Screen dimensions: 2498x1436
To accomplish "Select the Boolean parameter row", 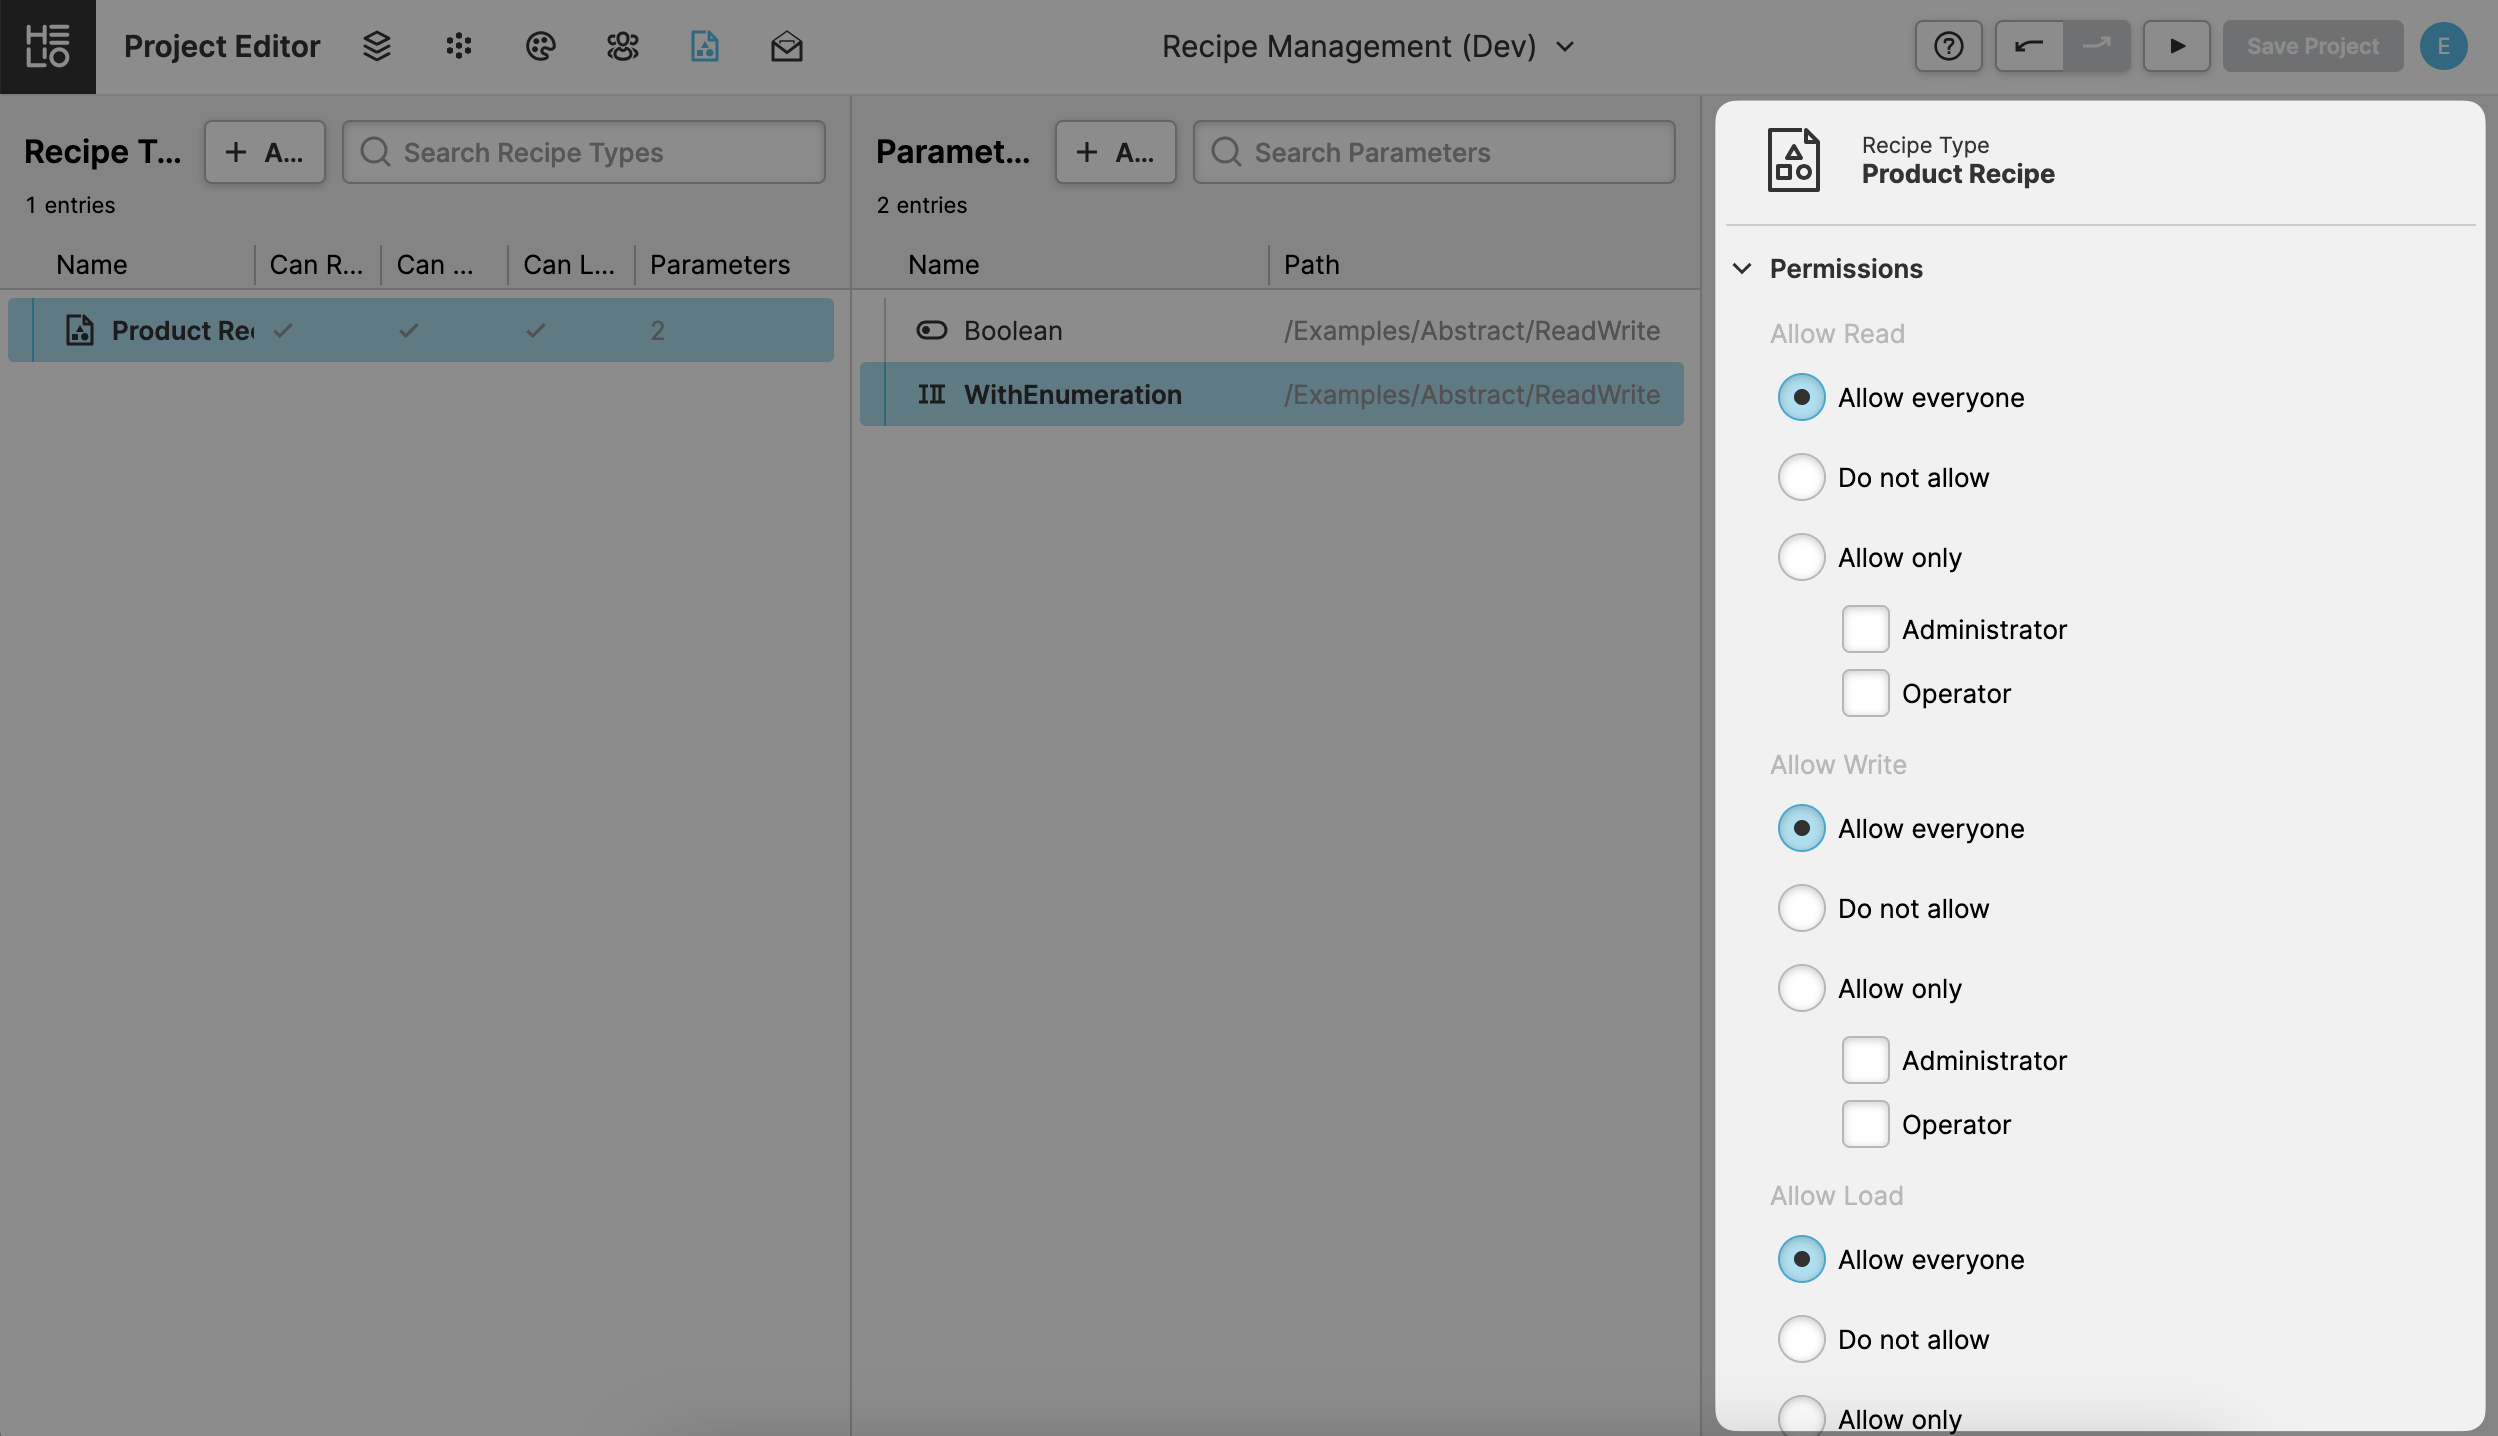I will coord(1270,330).
